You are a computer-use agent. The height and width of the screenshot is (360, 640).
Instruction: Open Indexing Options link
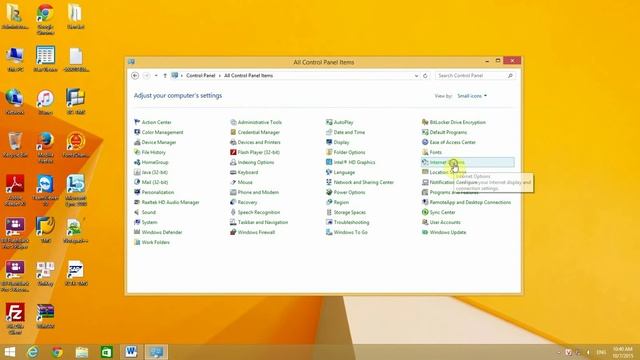coord(256,162)
